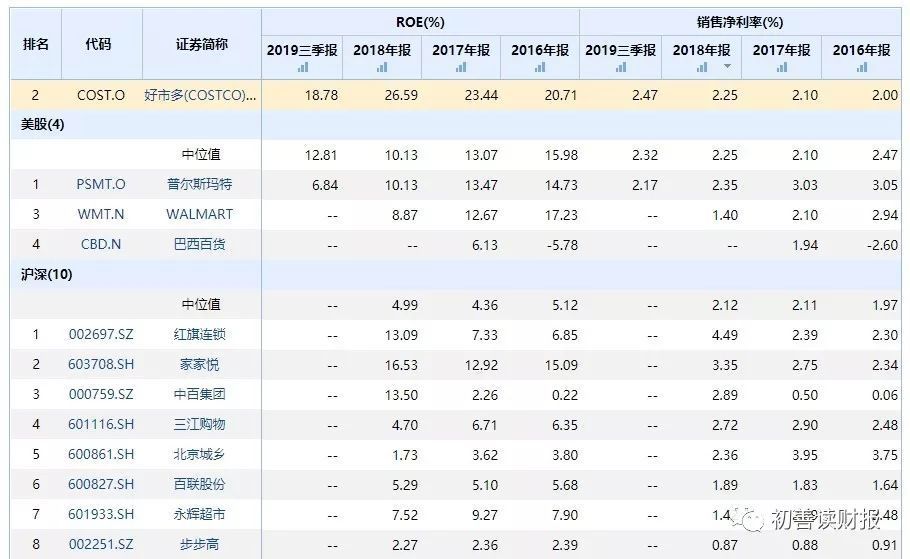Click chart icon under ROE 2016年报
The width and height of the screenshot is (910, 559).
pyautogui.click(x=540, y=68)
